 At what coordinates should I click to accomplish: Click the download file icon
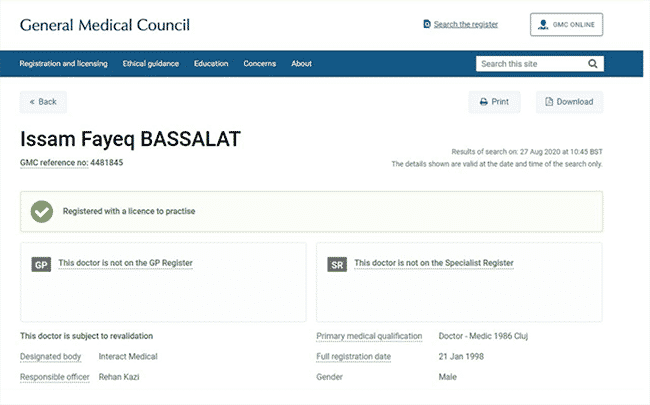pos(549,102)
